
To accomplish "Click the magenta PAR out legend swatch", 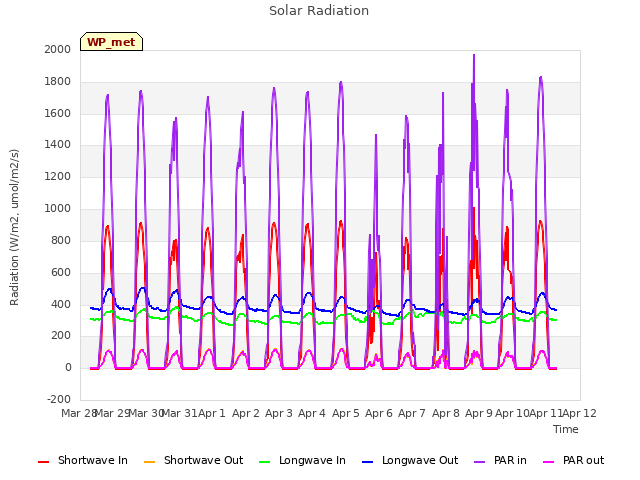I will [x=549, y=462].
